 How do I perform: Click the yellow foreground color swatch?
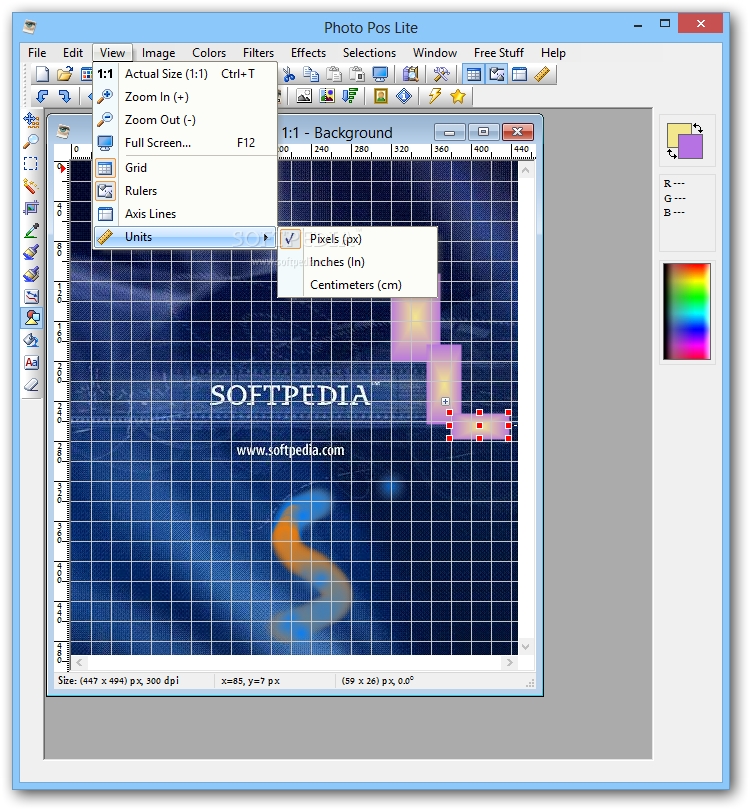click(674, 133)
